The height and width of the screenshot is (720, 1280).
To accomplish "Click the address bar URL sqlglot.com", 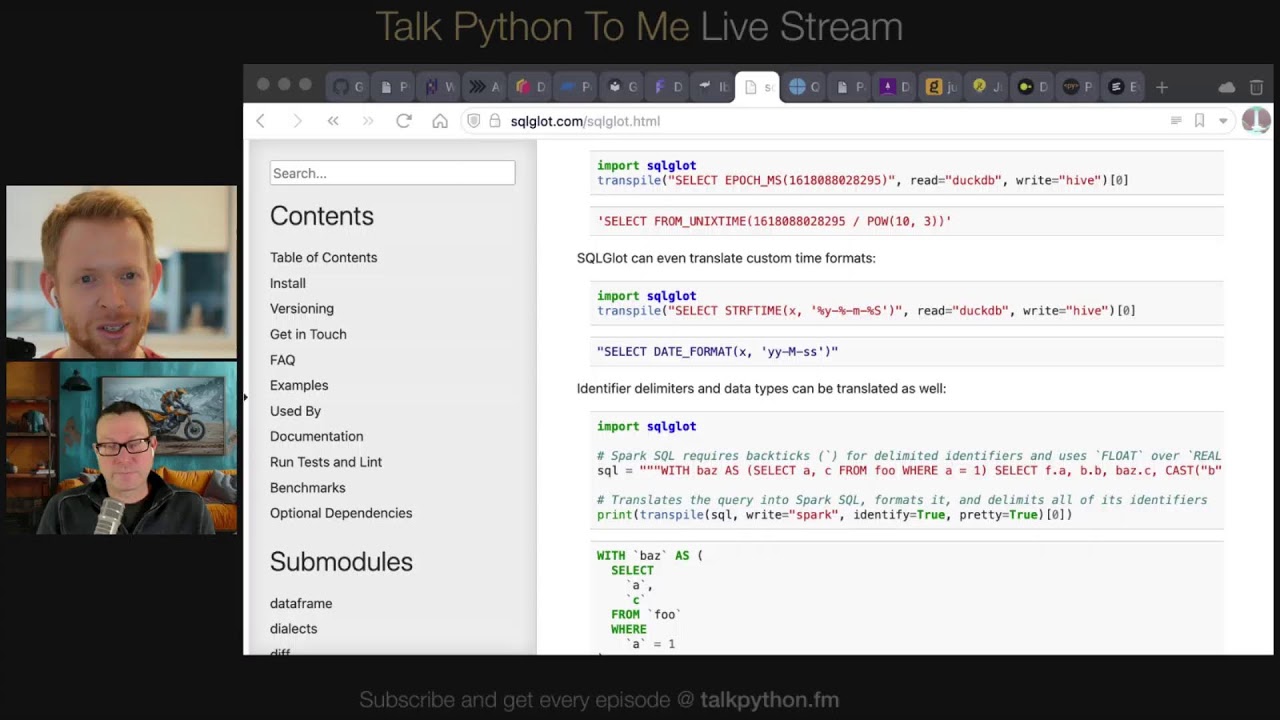I will [x=585, y=121].
